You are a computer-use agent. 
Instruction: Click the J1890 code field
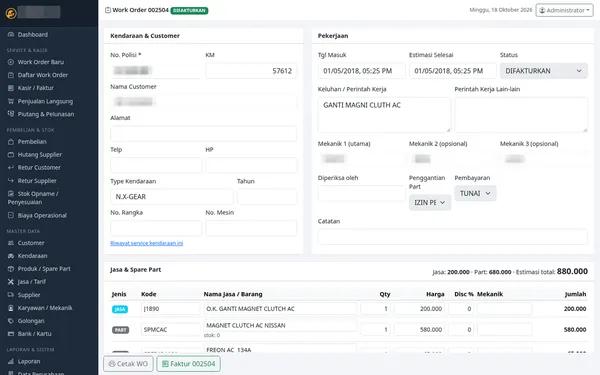[x=171, y=309]
